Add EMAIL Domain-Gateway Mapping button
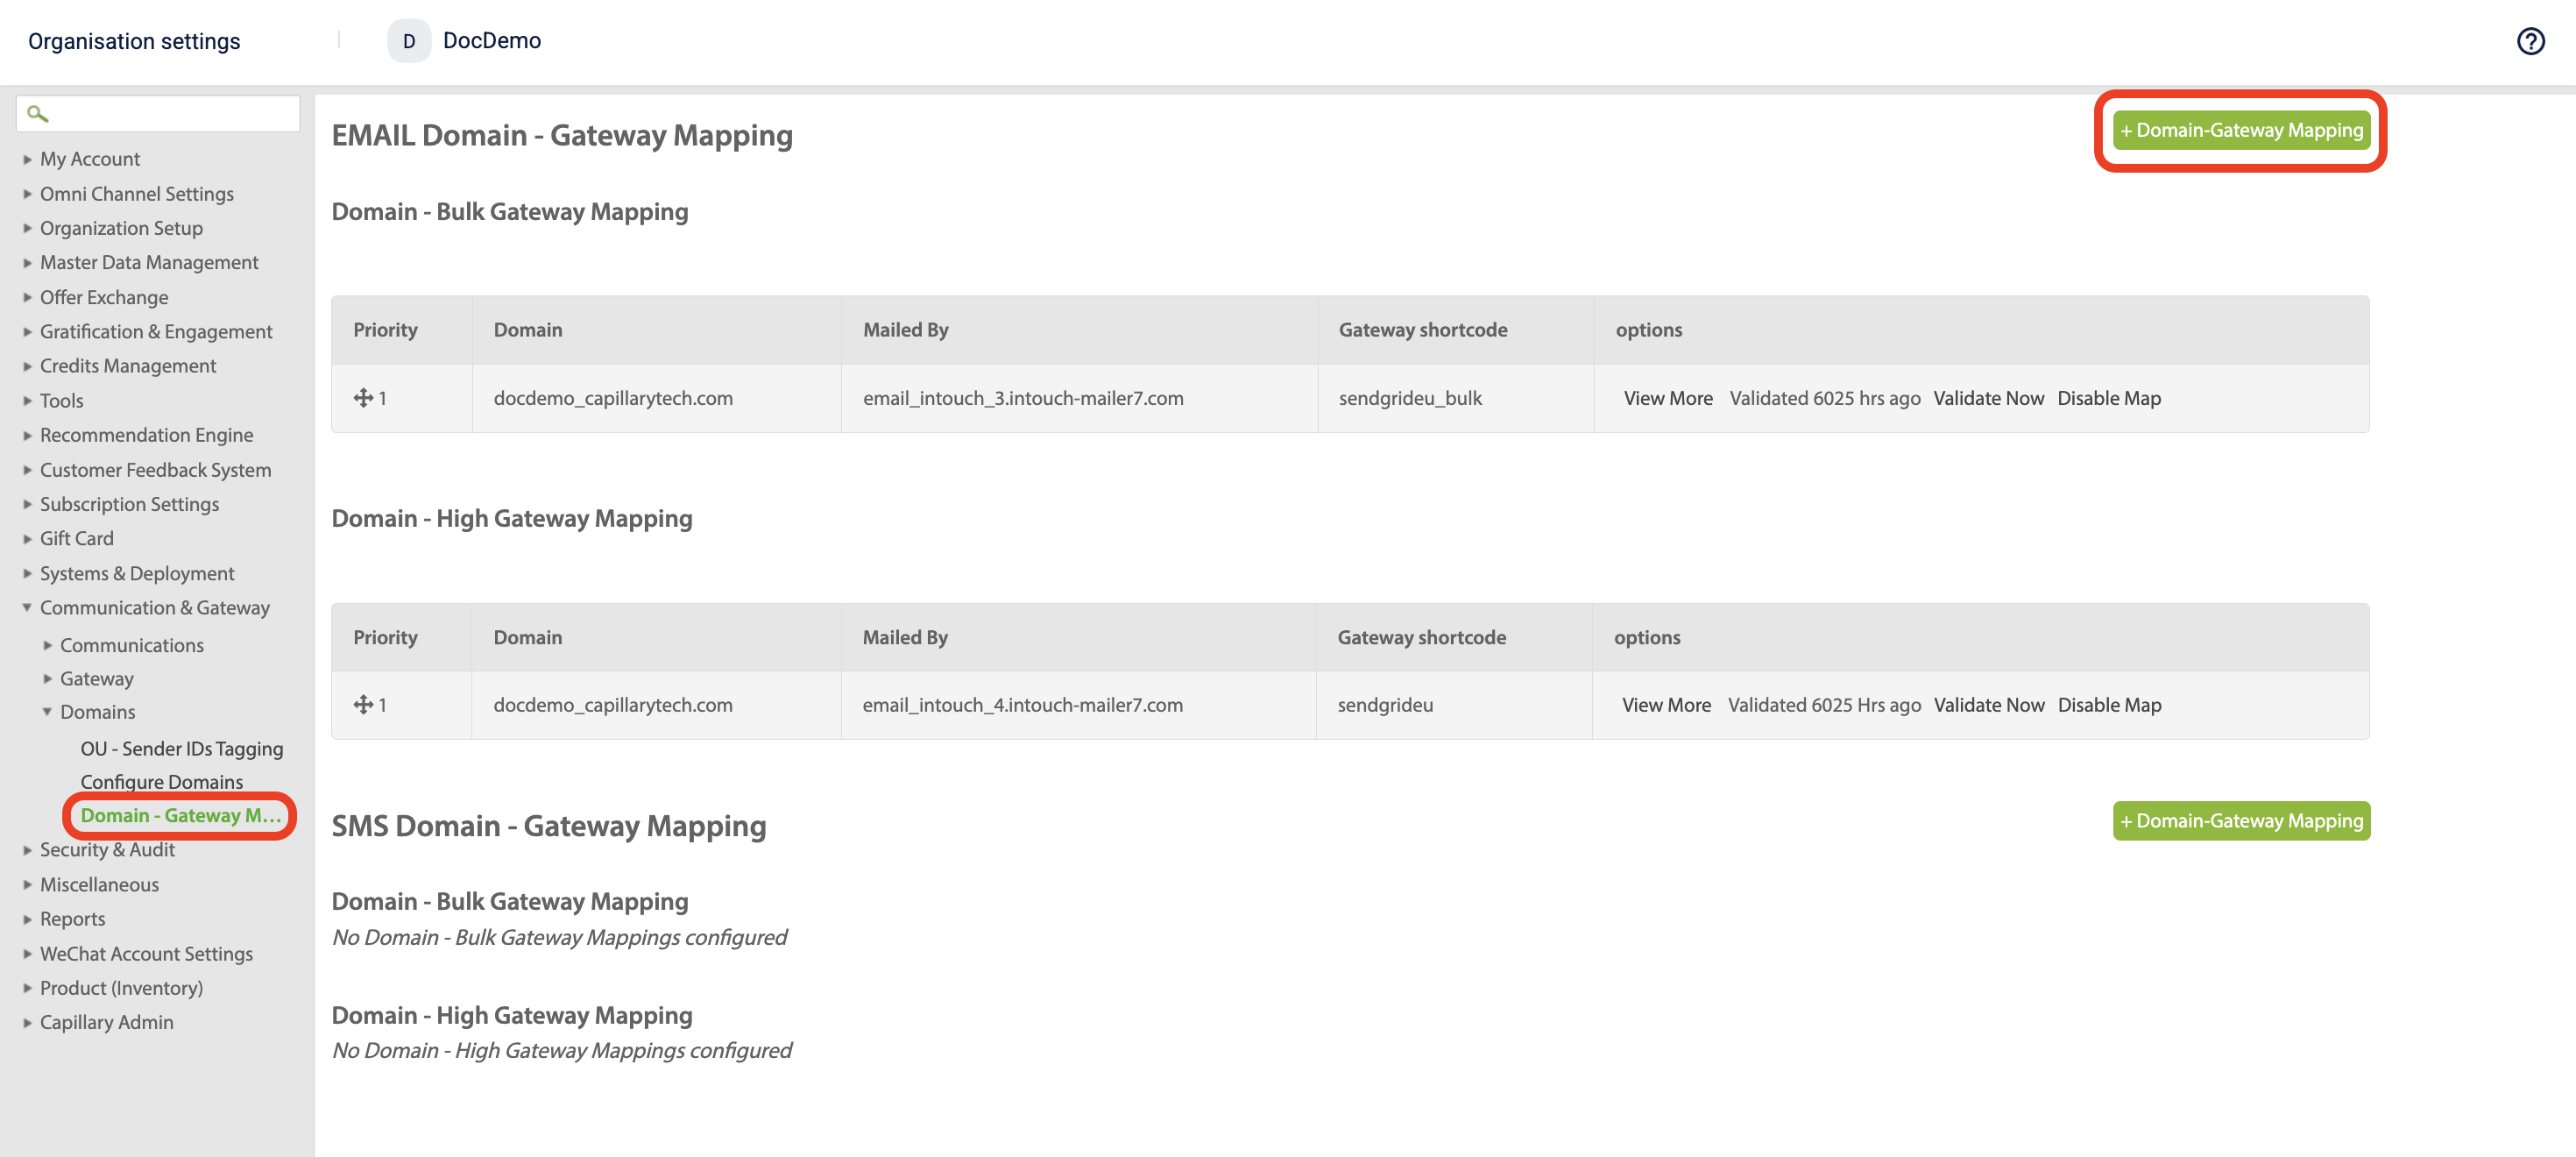The height and width of the screenshot is (1157, 2576). tap(2240, 131)
